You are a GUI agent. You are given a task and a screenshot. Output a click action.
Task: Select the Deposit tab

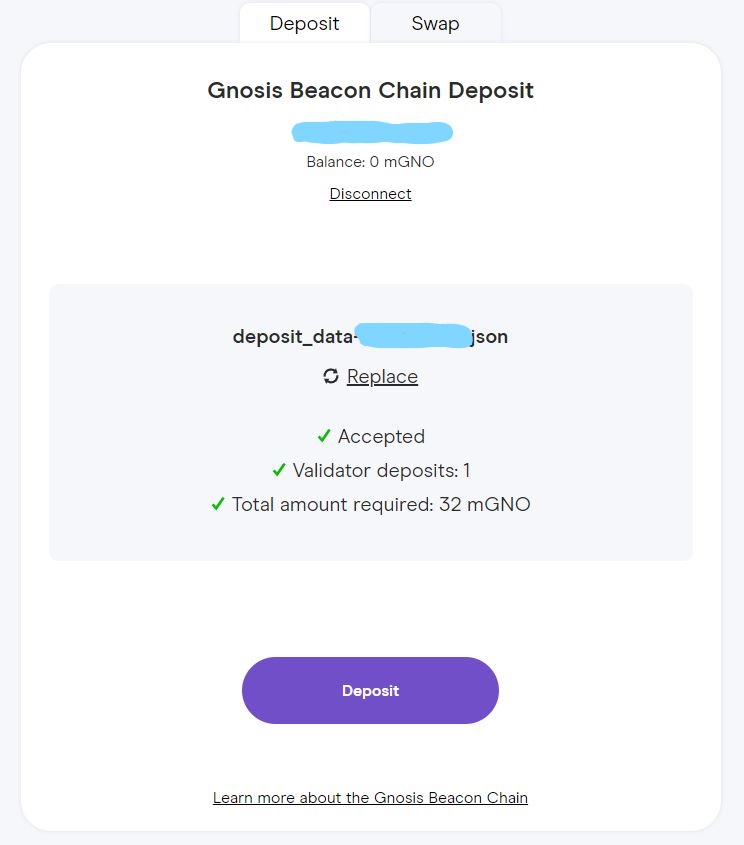click(305, 24)
